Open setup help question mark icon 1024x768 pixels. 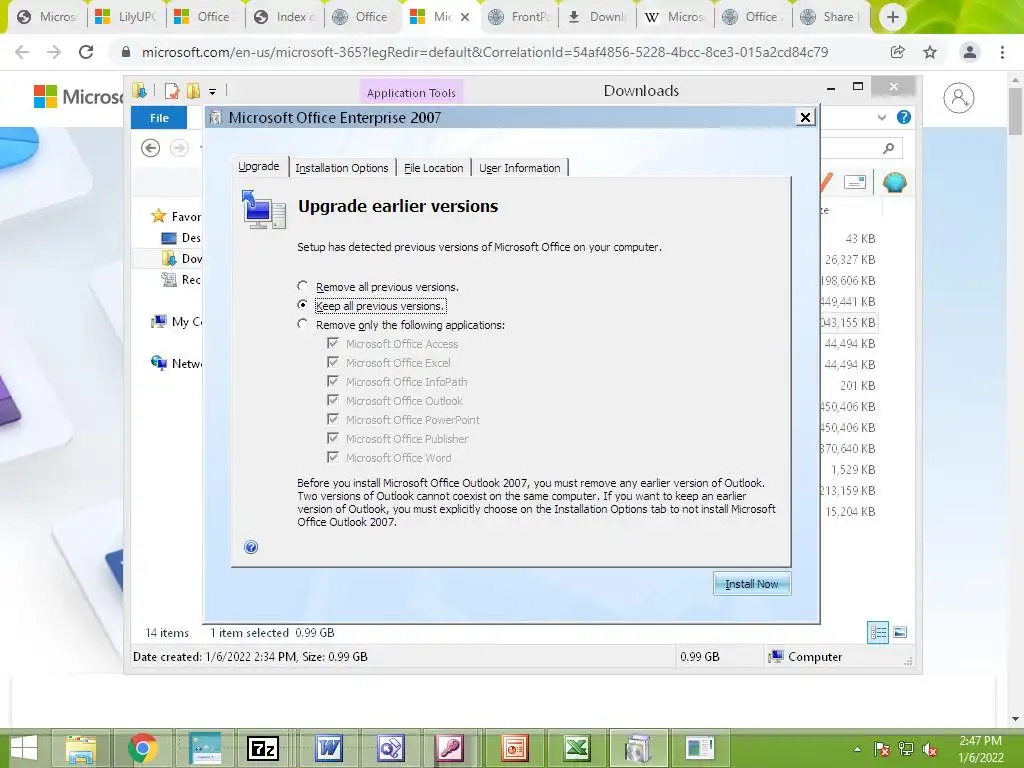coord(251,547)
